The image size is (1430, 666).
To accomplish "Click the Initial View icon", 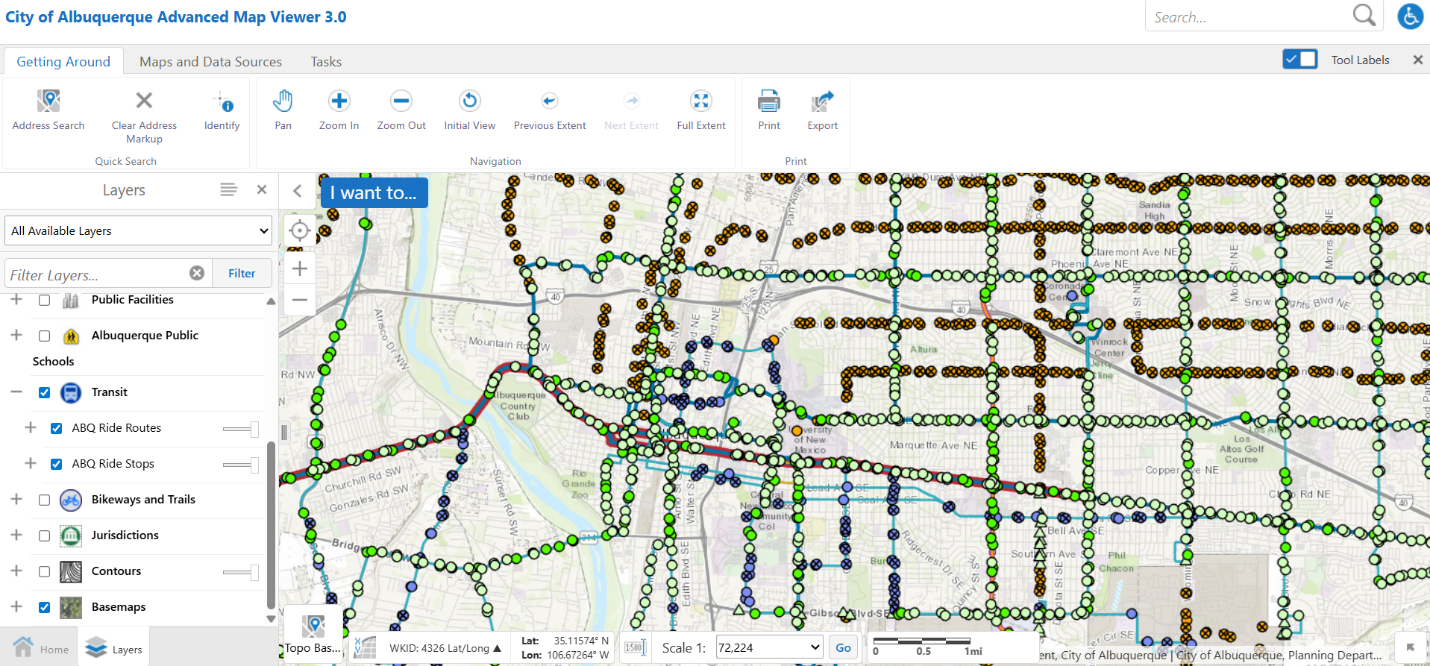I will click(x=469, y=102).
